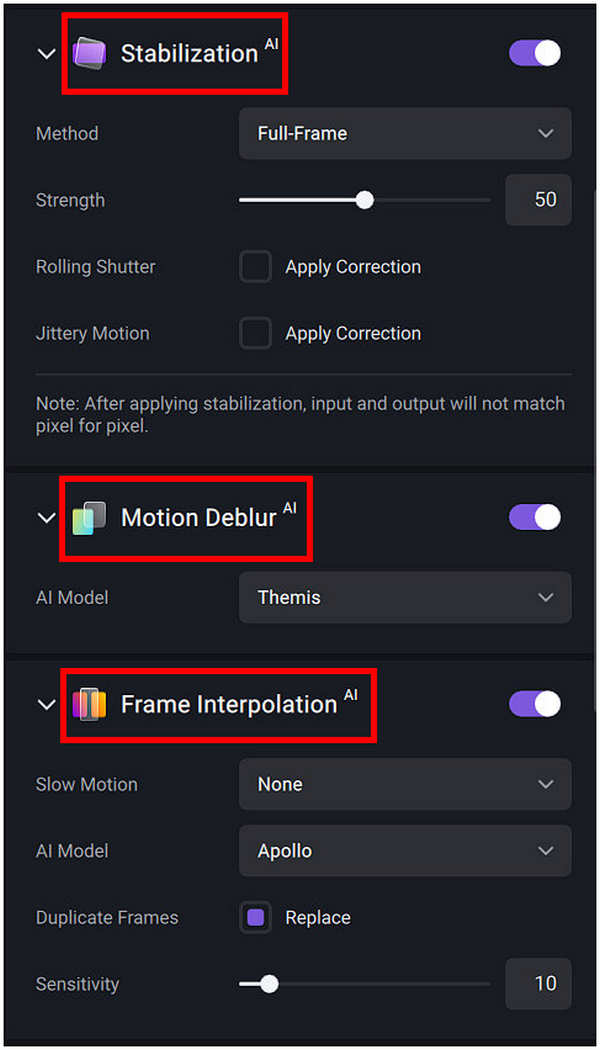Click the Stabilization purple frames icon

(x=91, y=53)
